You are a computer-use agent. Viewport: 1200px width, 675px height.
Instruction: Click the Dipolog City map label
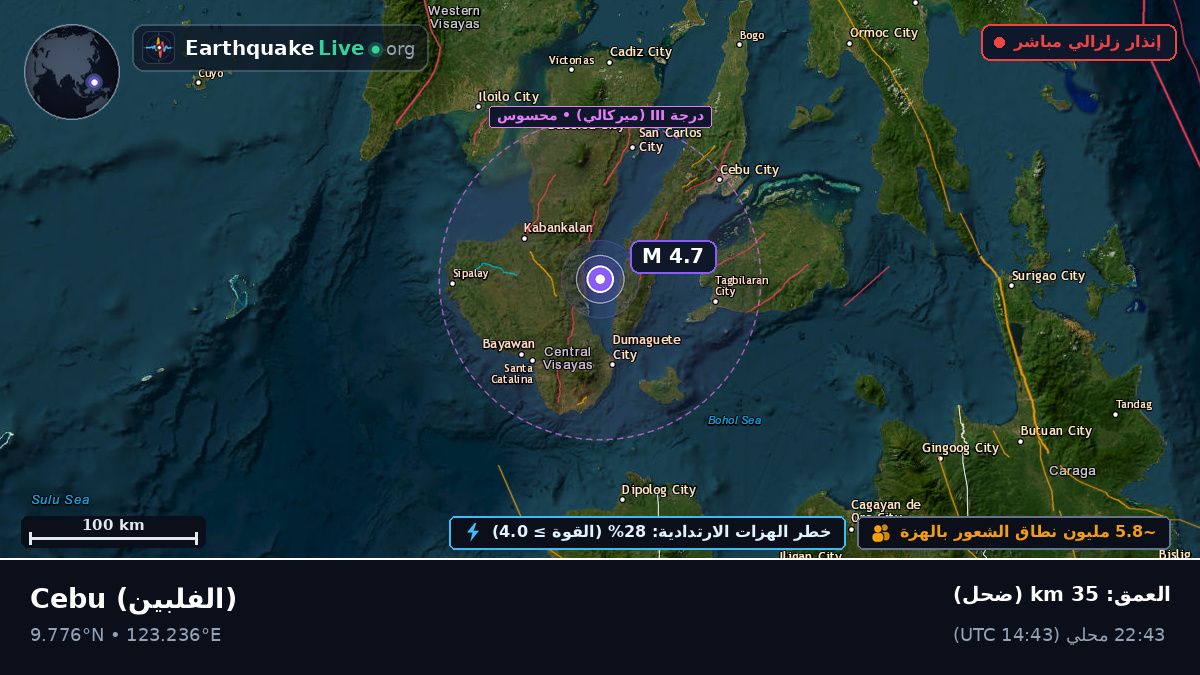tap(658, 490)
